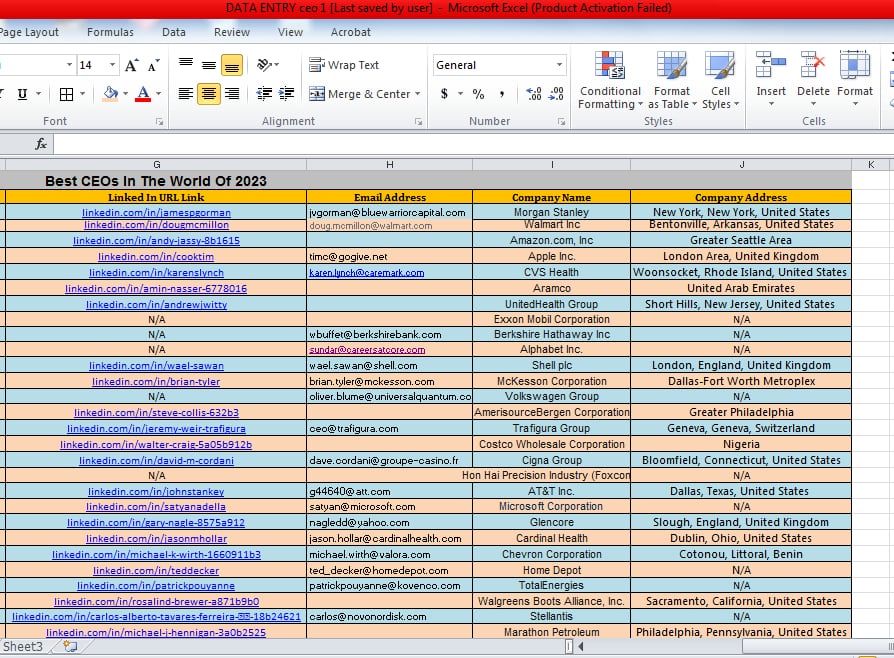The height and width of the screenshot is (658, 894).
Task: Click the Insert function fx icon
Action: point(41,144)
